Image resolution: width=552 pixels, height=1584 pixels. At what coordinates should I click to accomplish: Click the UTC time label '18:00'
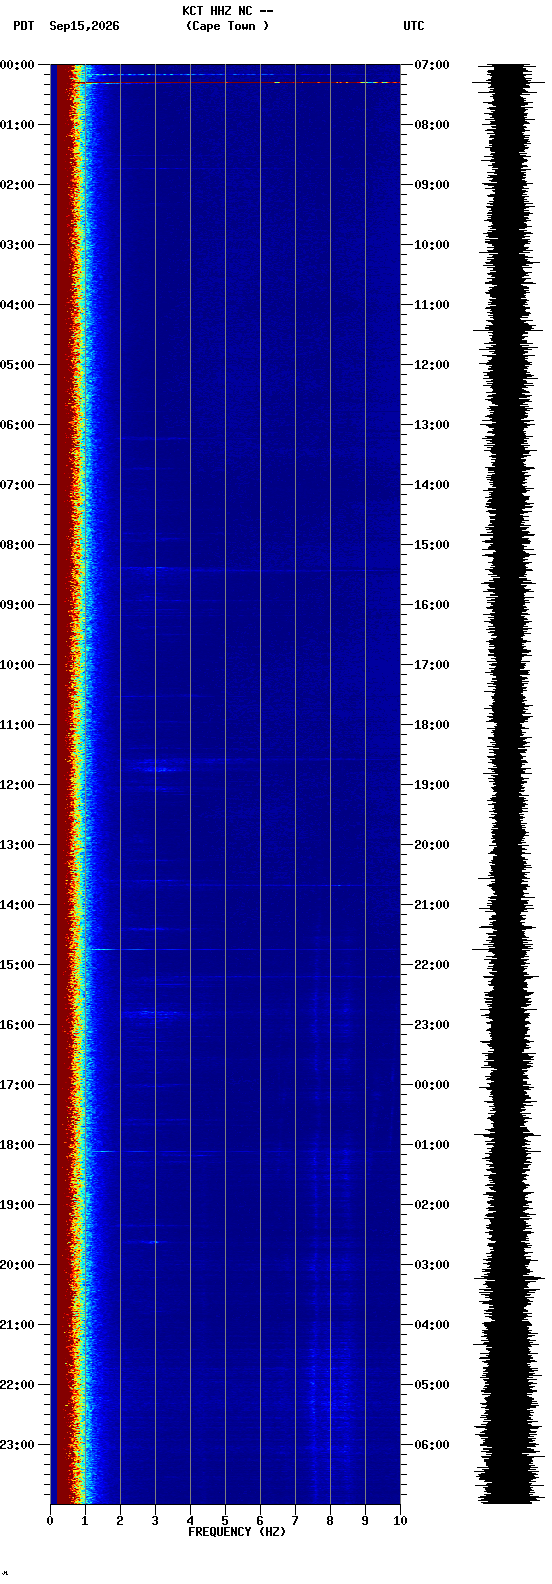(432, 725)
